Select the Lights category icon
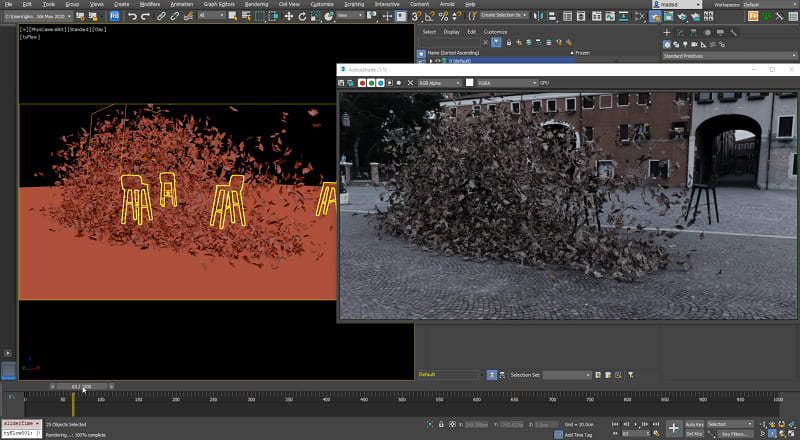Screen dimensions: 800x440 pyautogui.click(x=685, y=44)
